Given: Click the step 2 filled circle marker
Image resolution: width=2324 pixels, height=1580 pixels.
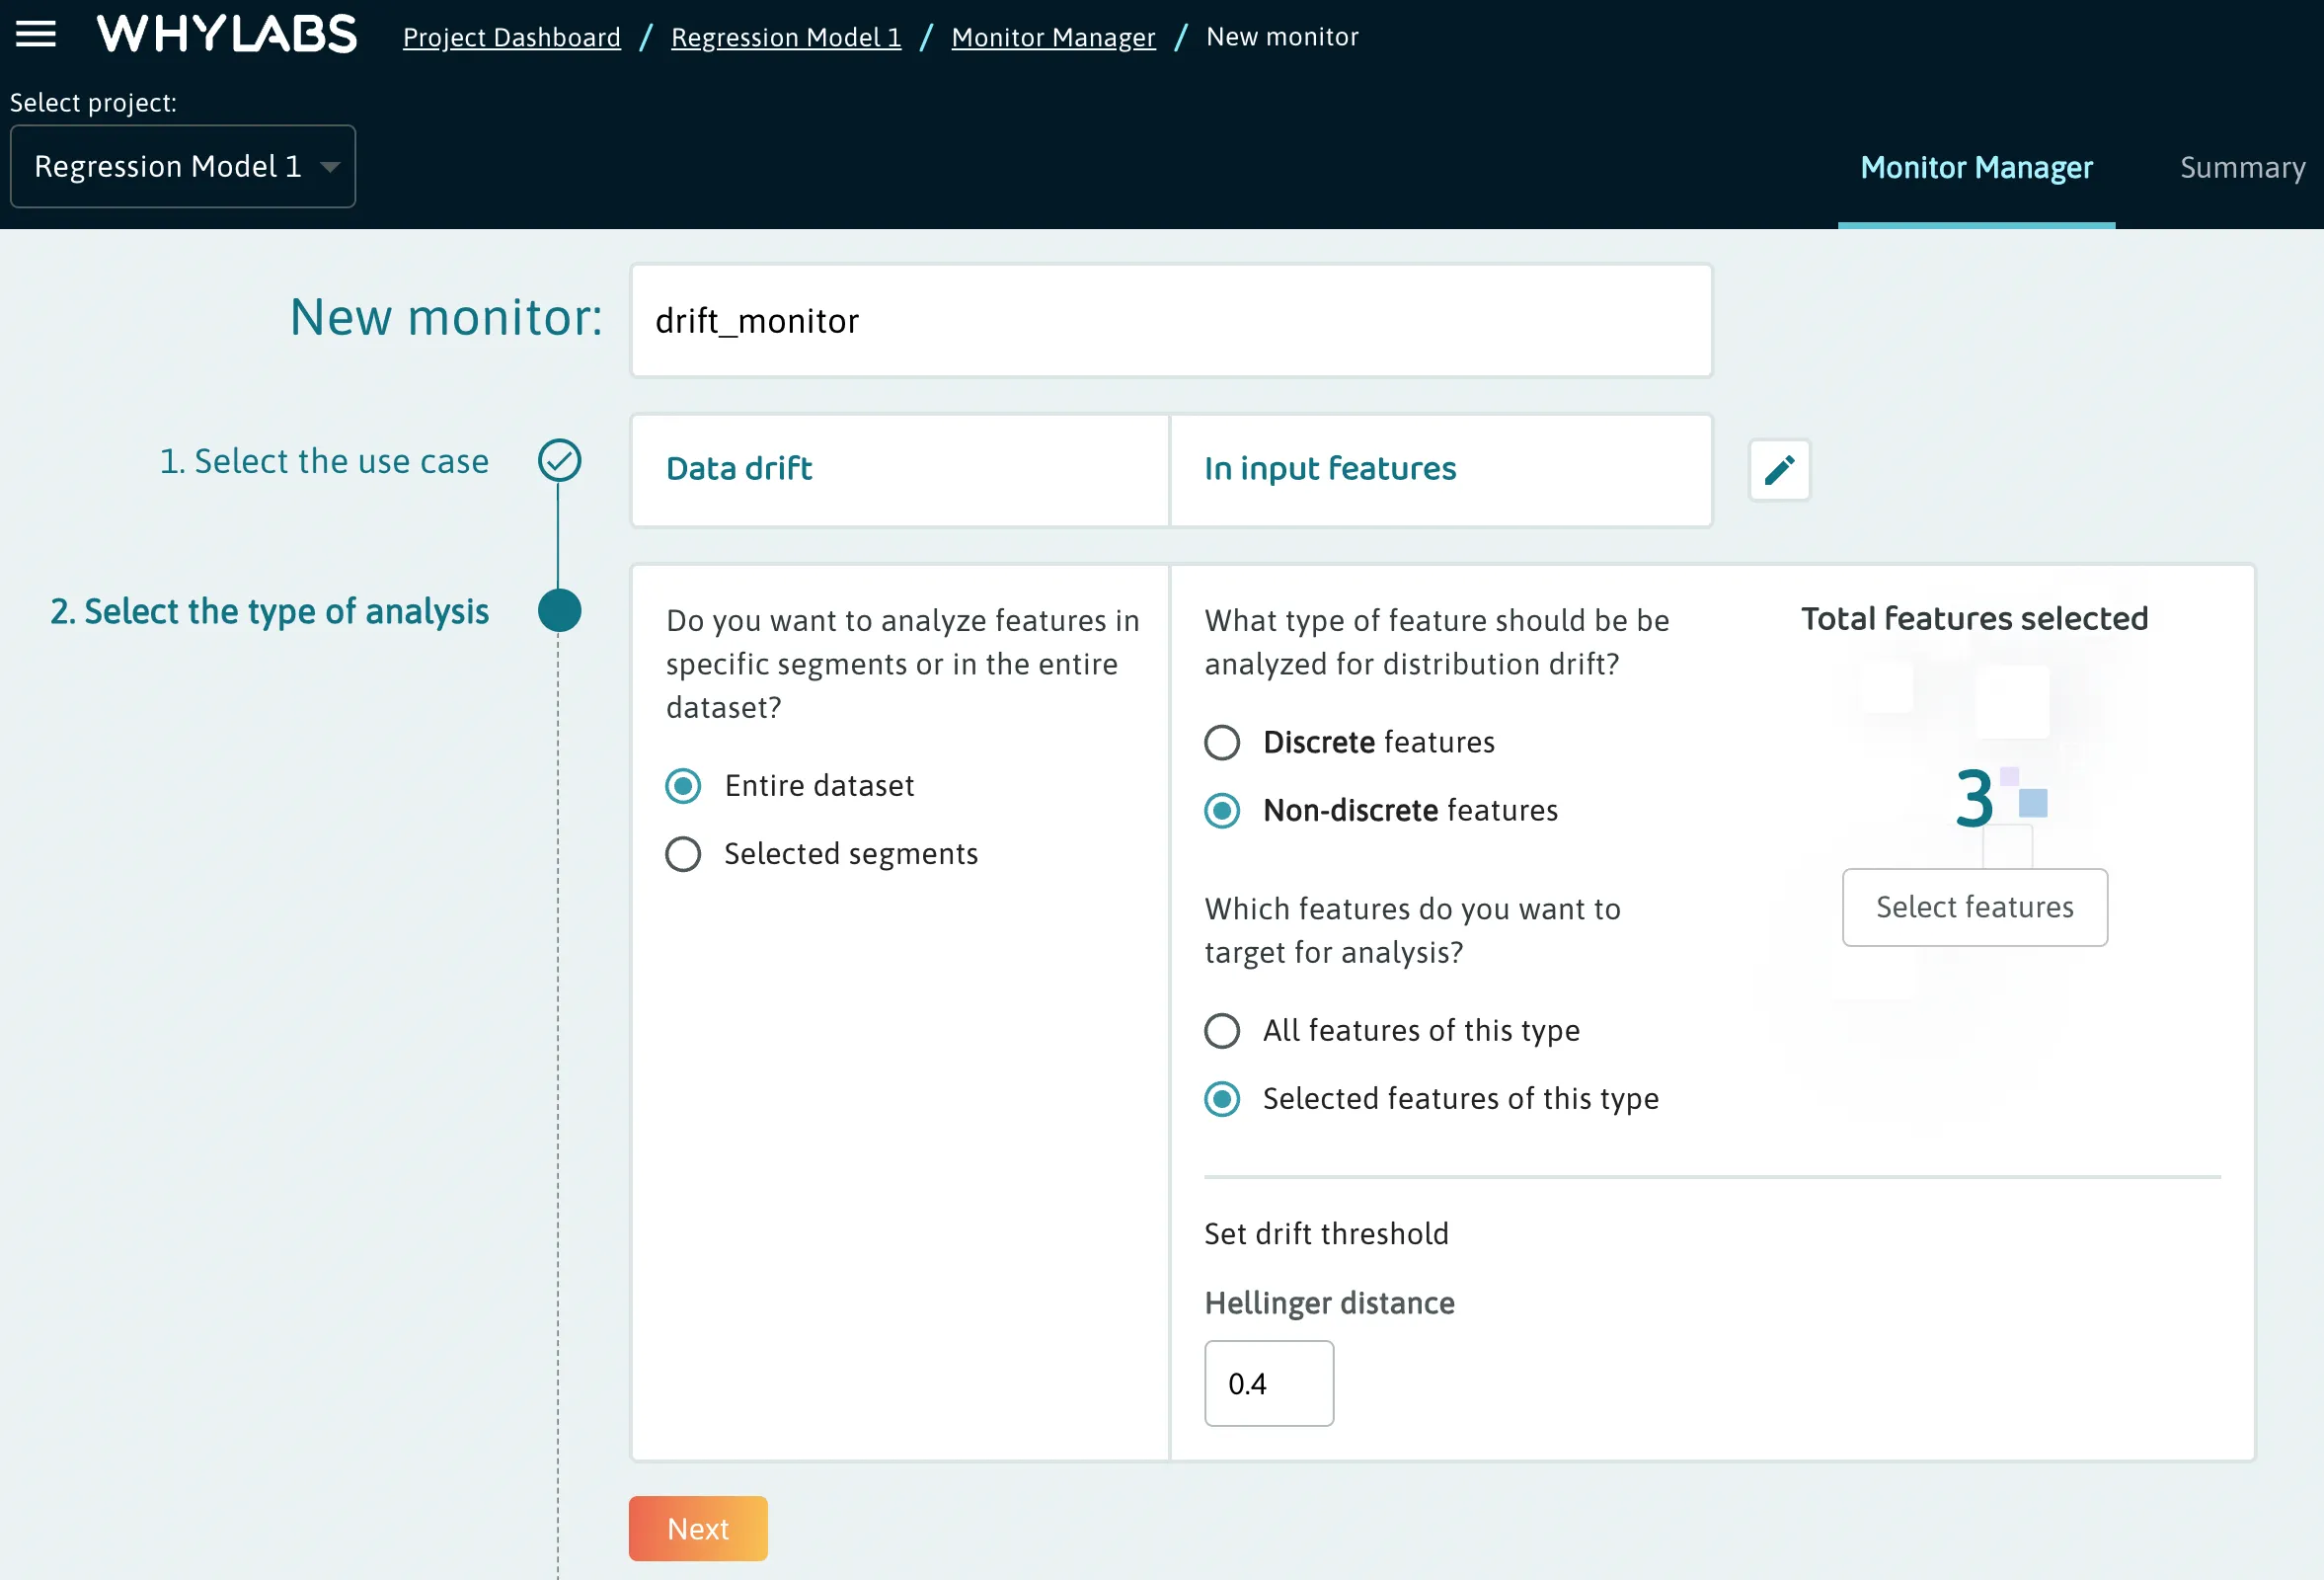Looking at the screenshot, I should 559,611.
